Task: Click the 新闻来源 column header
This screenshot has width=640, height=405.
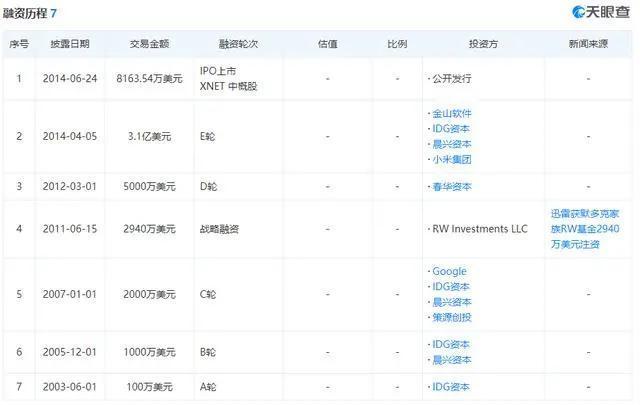Action: pos(588,44)
